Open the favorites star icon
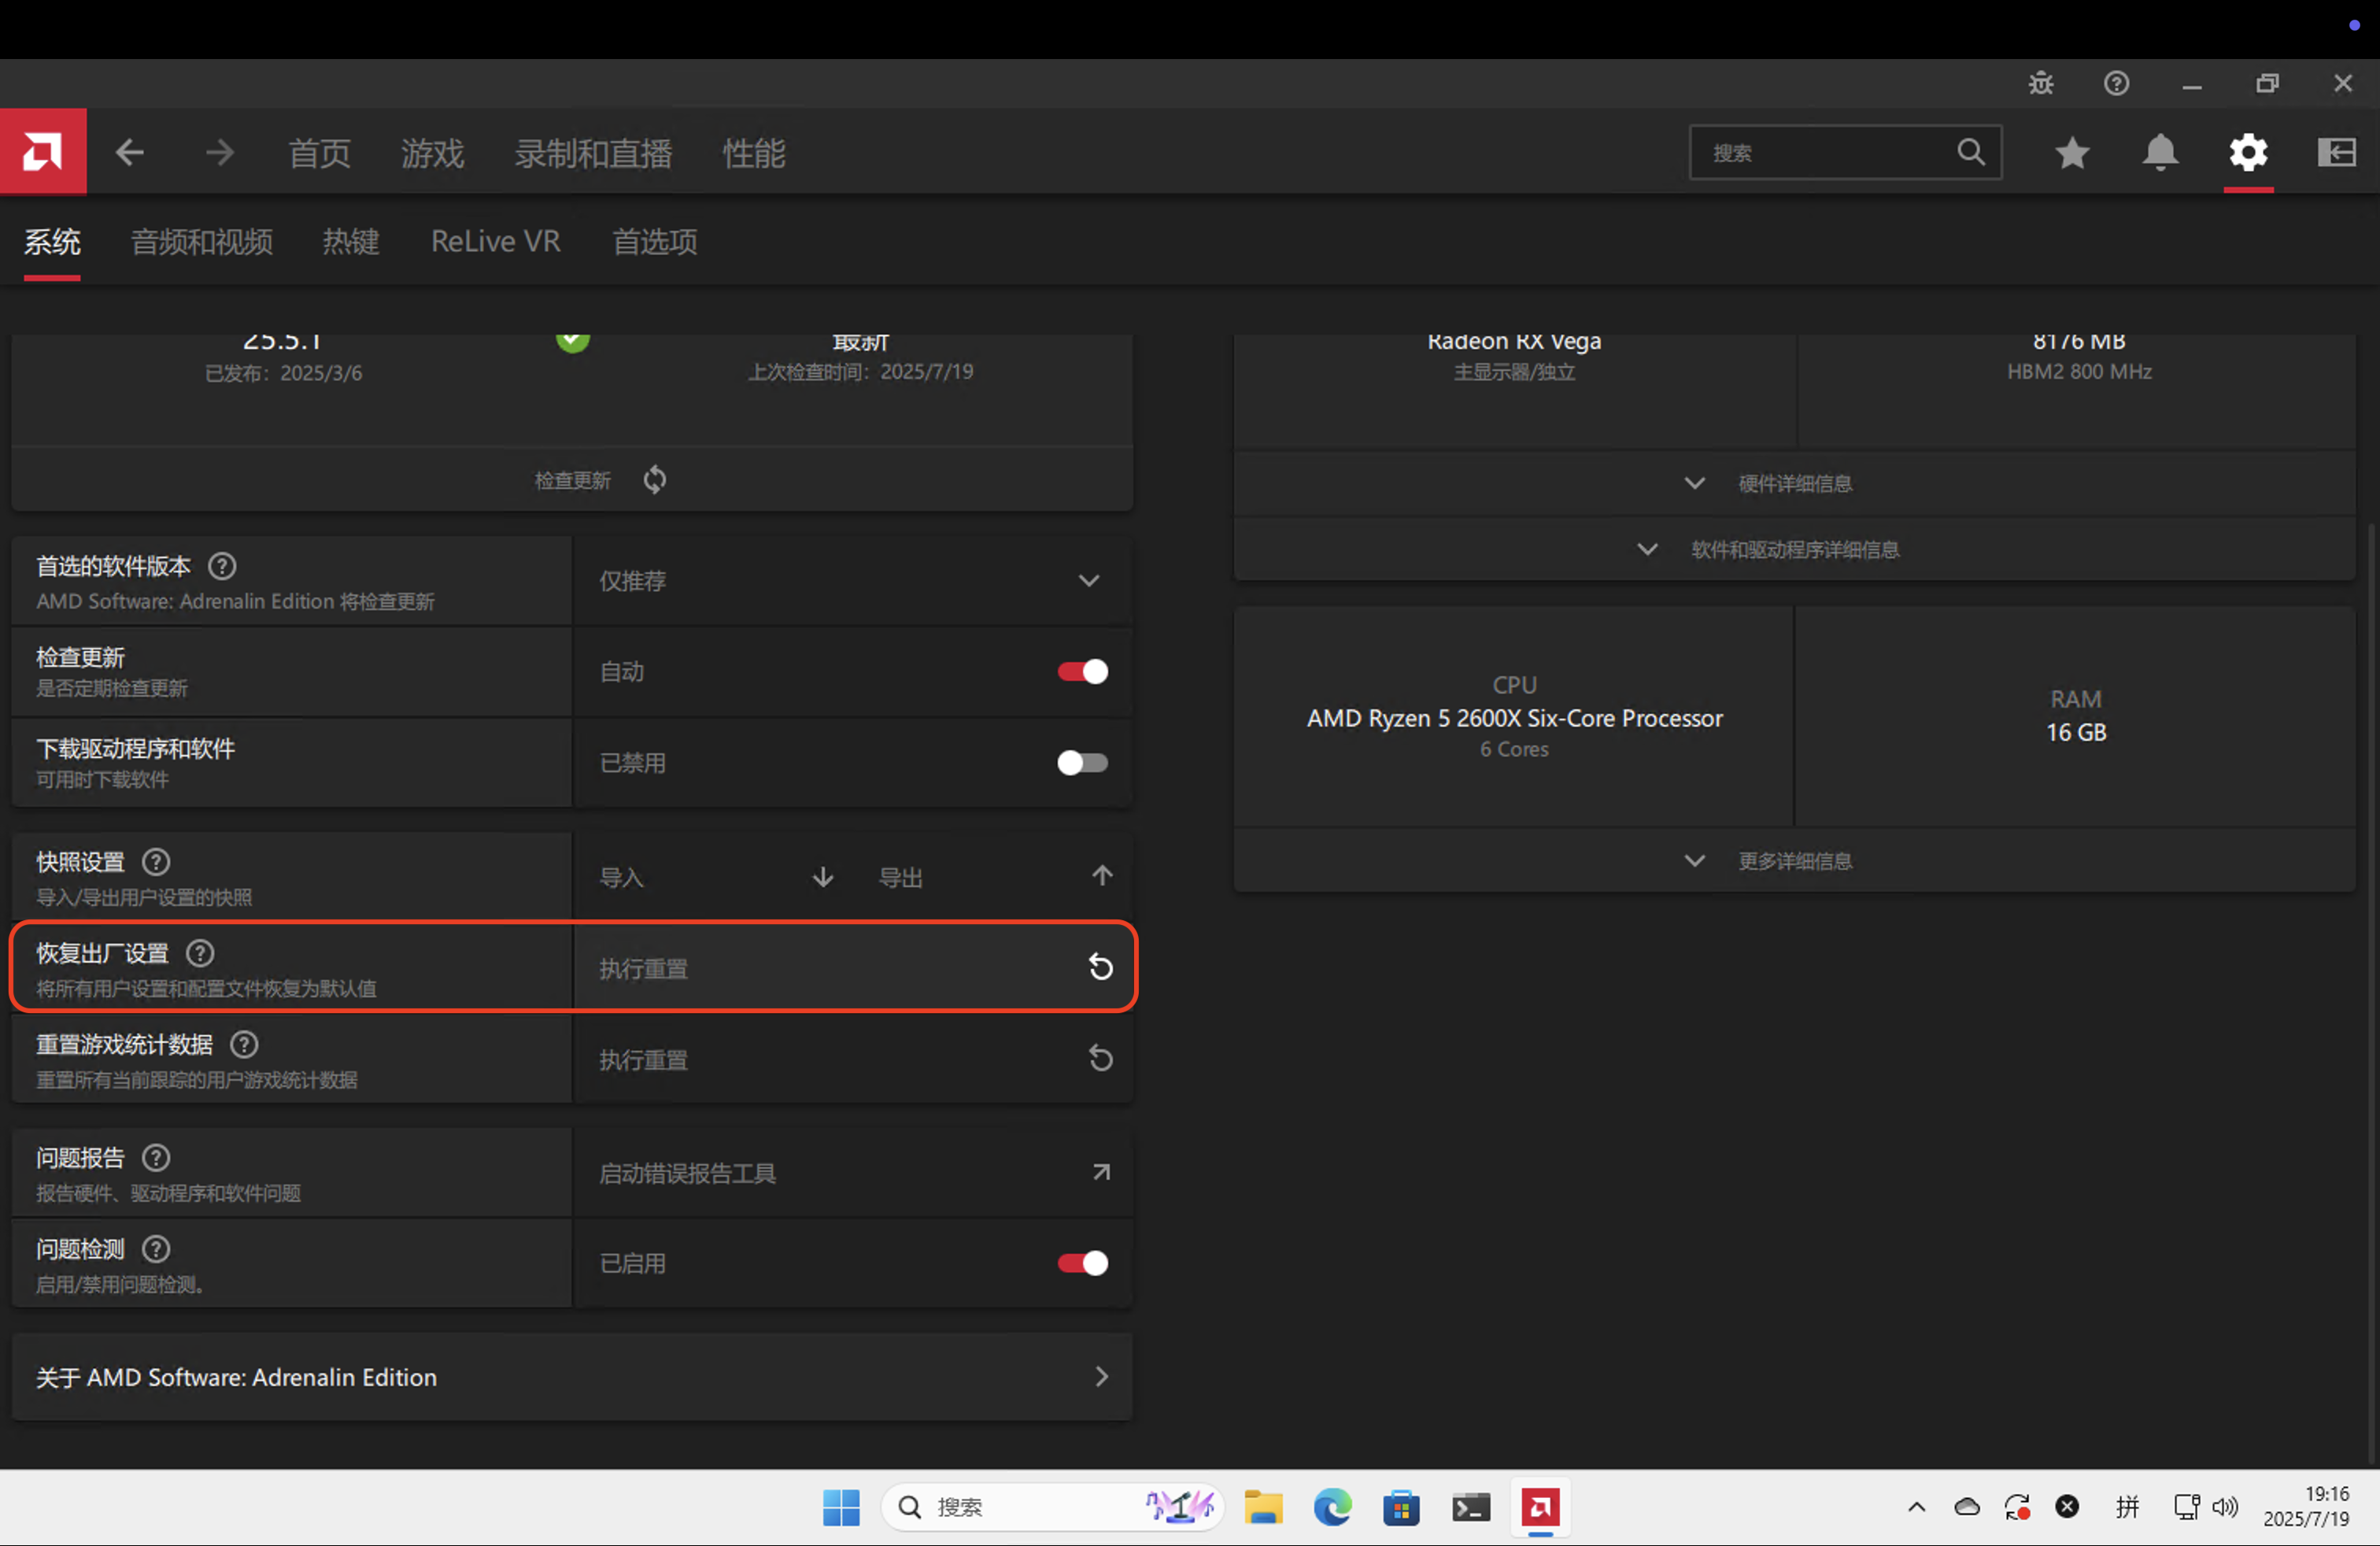This screenshot has width=2380, height=1546. point(2072,152)
